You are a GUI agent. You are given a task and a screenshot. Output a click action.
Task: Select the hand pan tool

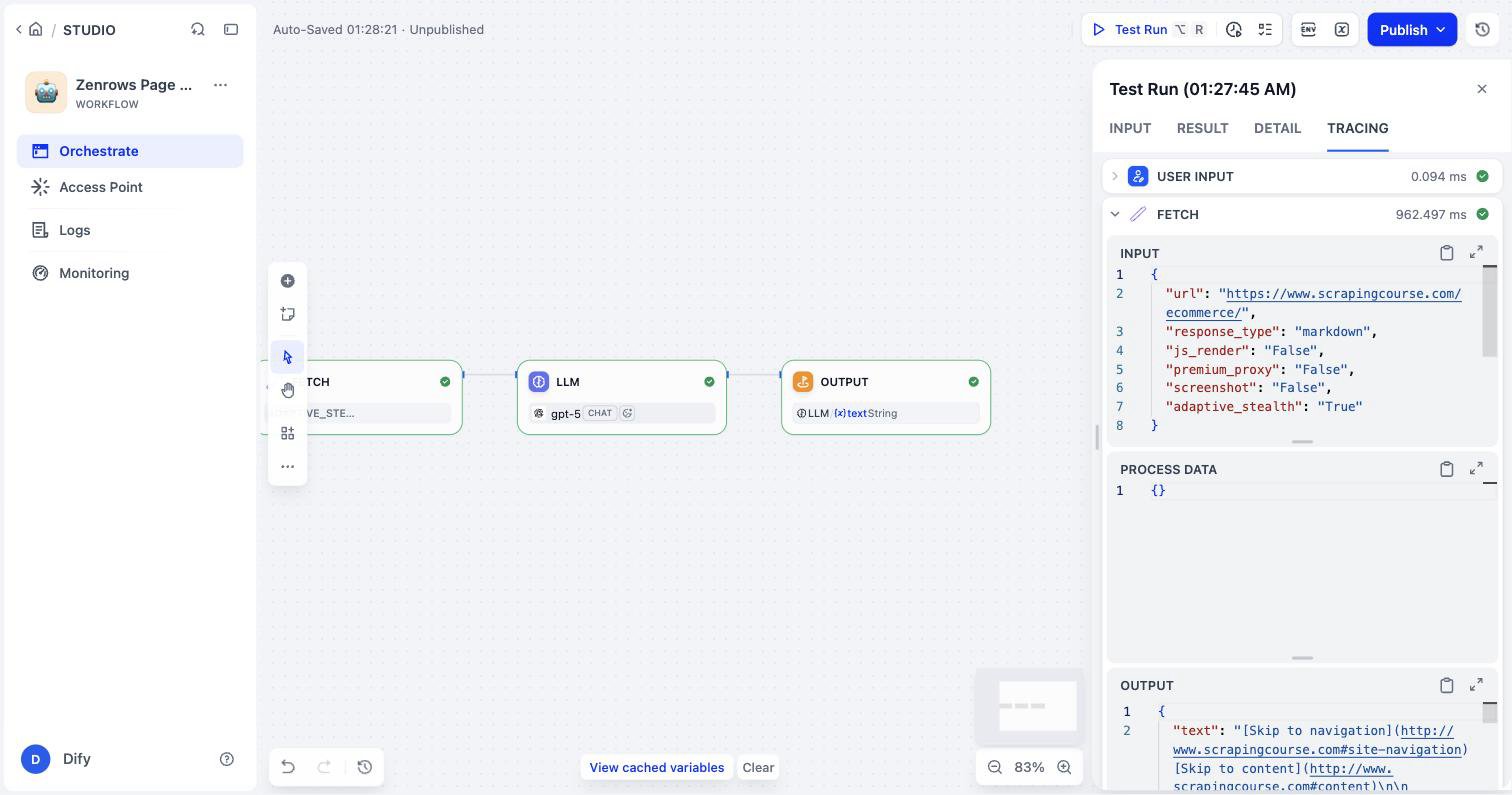pyautogui.click(x=288, y=390)
